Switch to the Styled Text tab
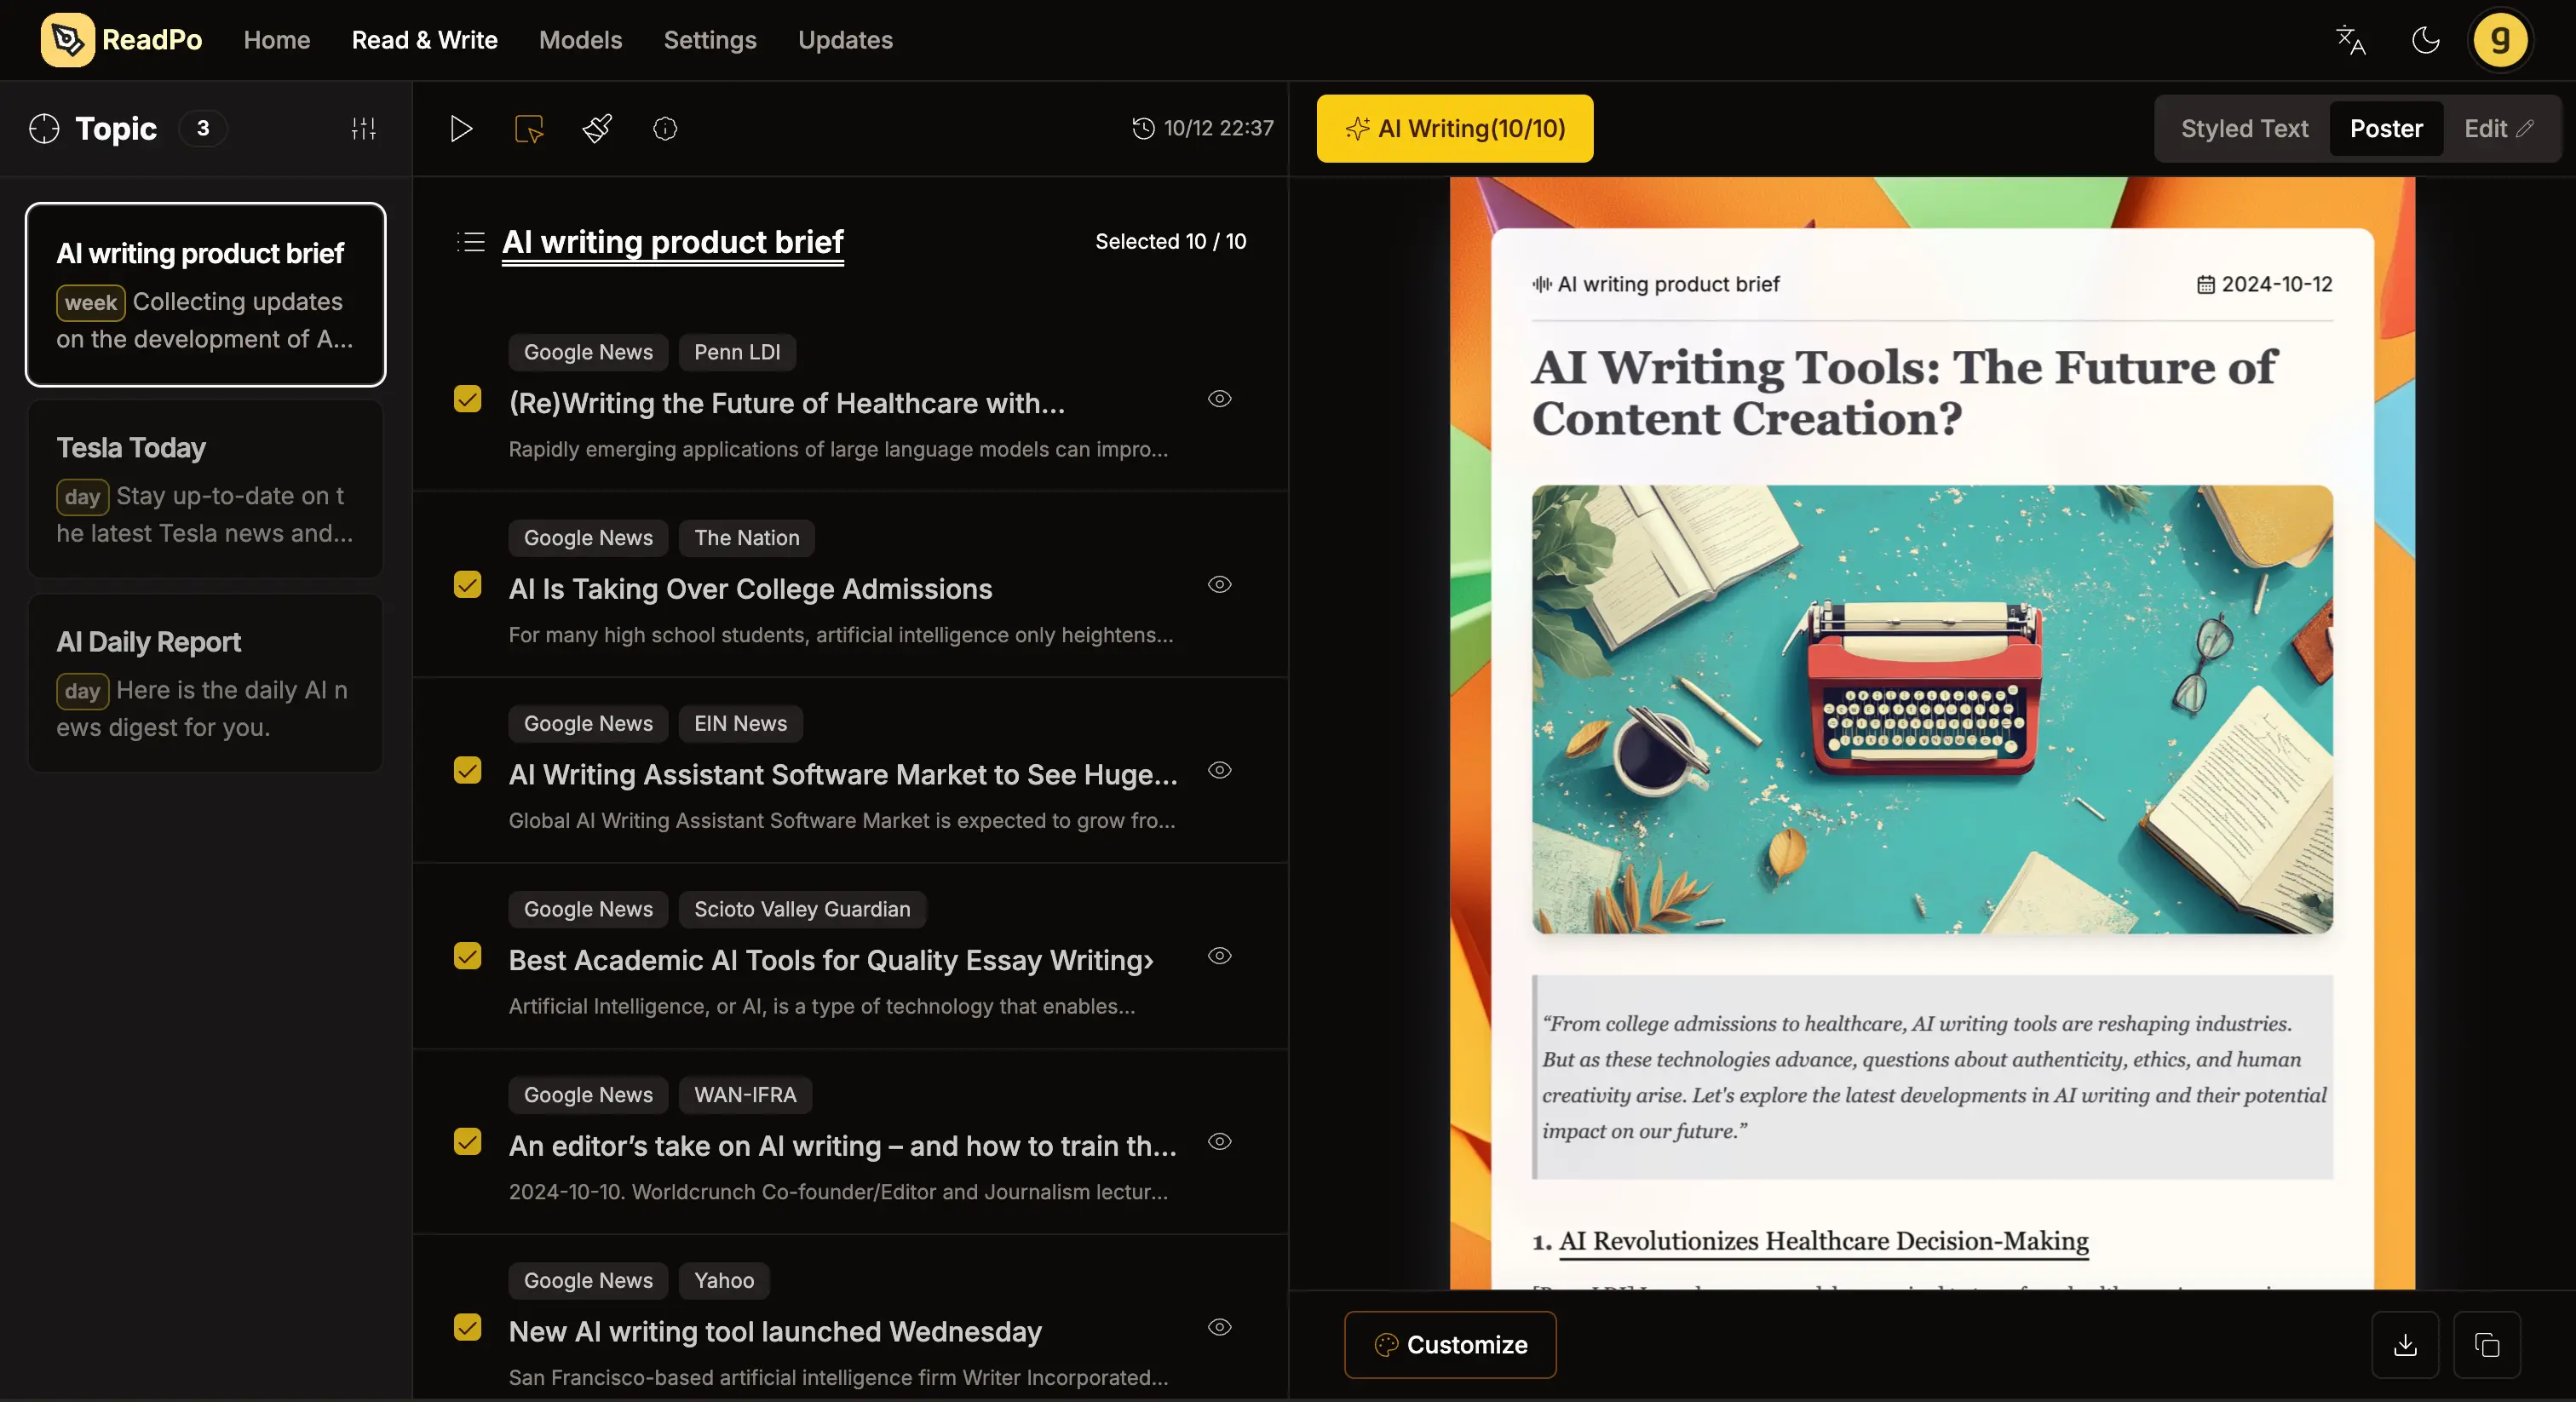The height and width of the screenshot is (1402, 2576). 2244,128
